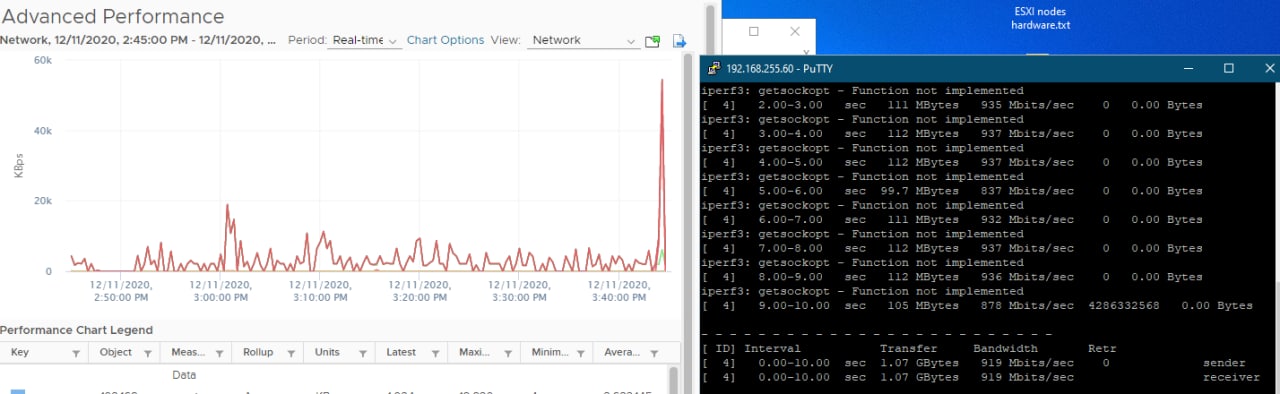The width and height of the screenshot is (1280, 394).
Task: Filter the Key column
Action: tap(76, 353)
